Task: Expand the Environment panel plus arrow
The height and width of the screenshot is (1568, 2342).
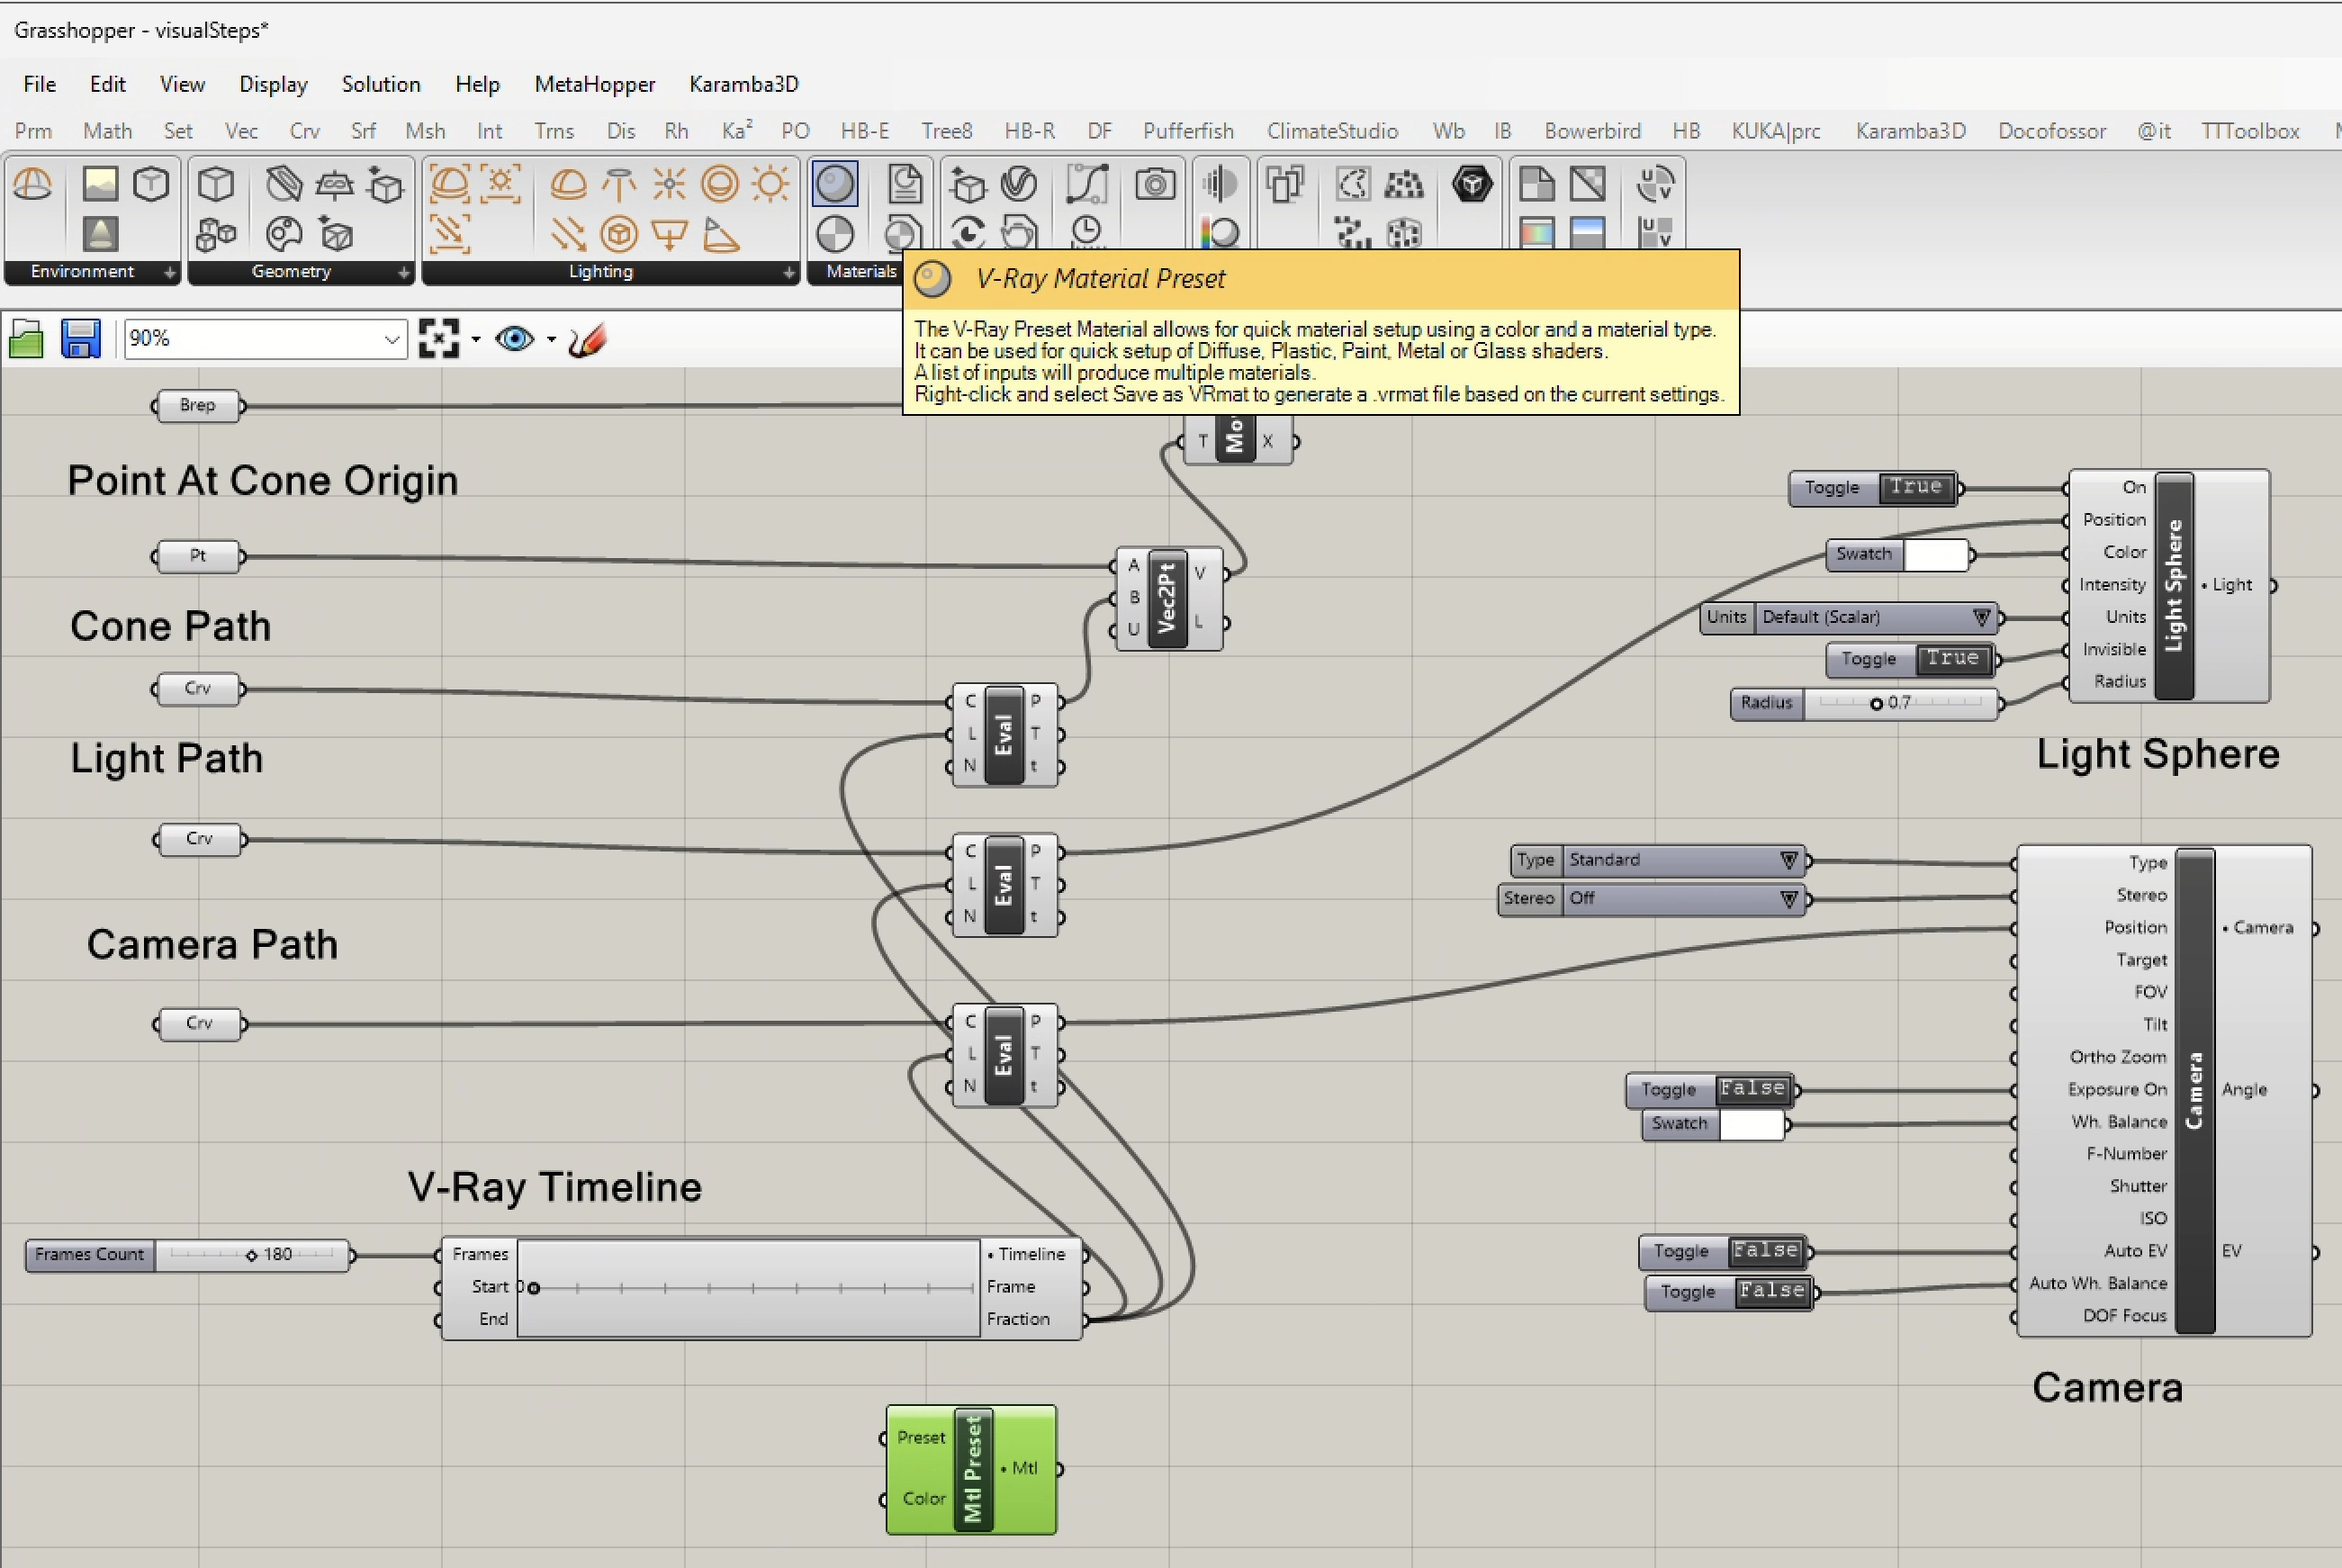Action: click(x=170, y=272)
